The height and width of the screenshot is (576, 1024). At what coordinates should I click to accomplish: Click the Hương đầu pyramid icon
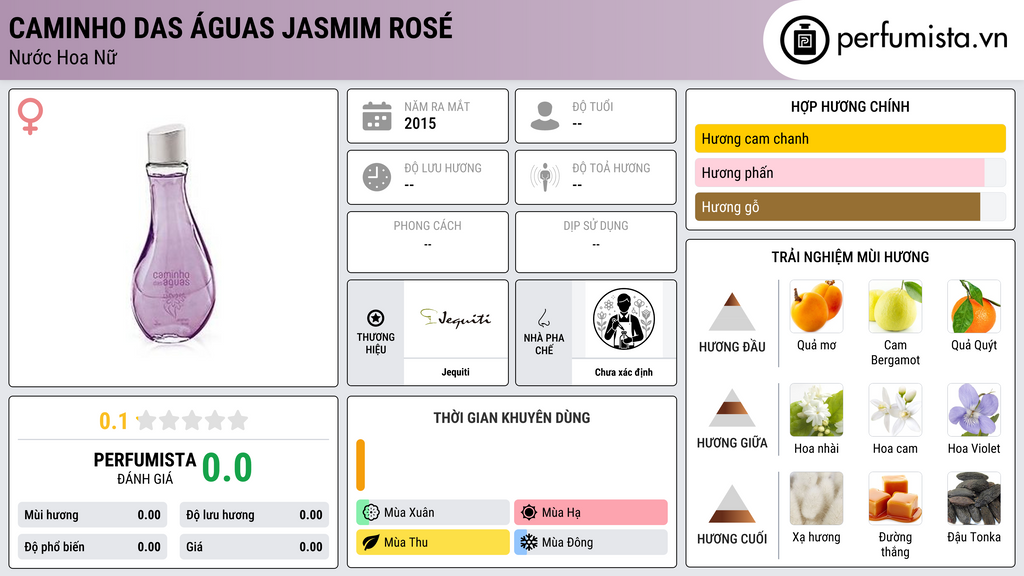732,312
